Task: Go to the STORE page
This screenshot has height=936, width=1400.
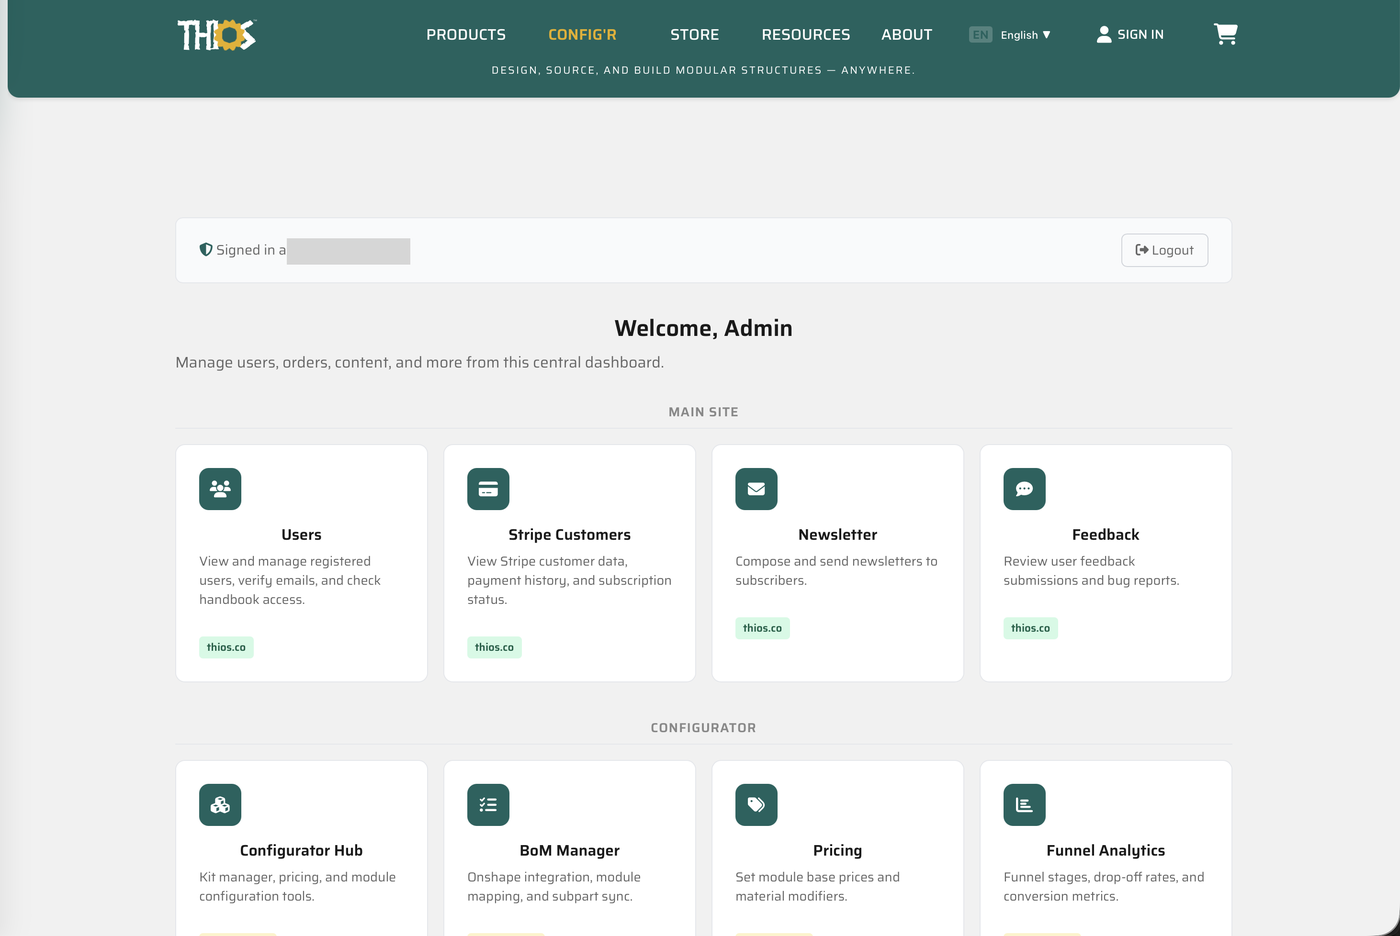Action: (695, 35)
